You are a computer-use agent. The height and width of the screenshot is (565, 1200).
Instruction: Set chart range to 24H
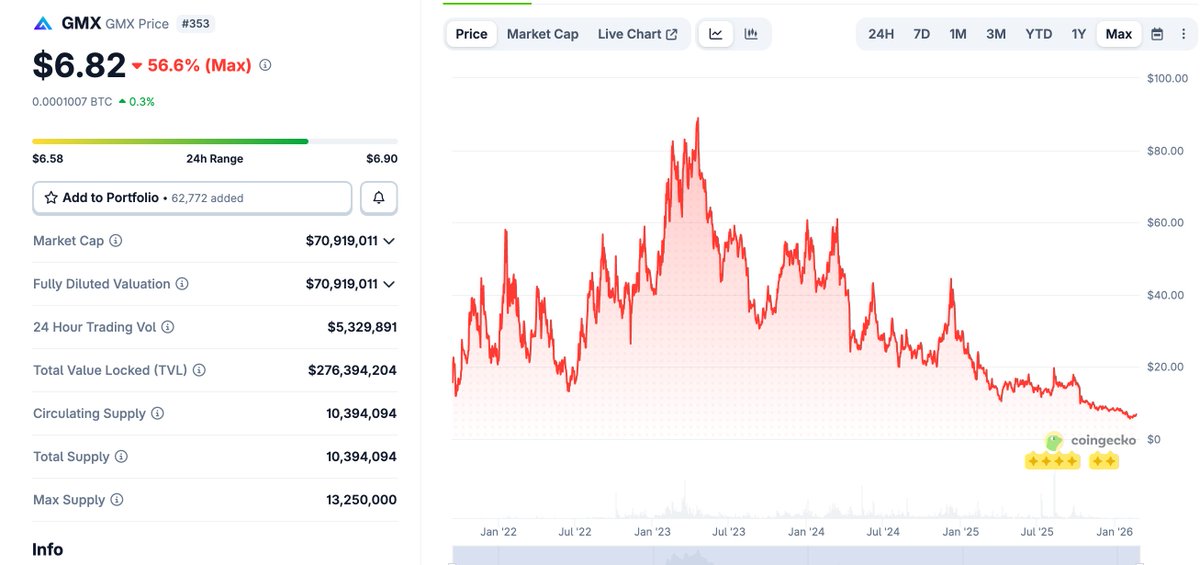click(x=881, y=34)
